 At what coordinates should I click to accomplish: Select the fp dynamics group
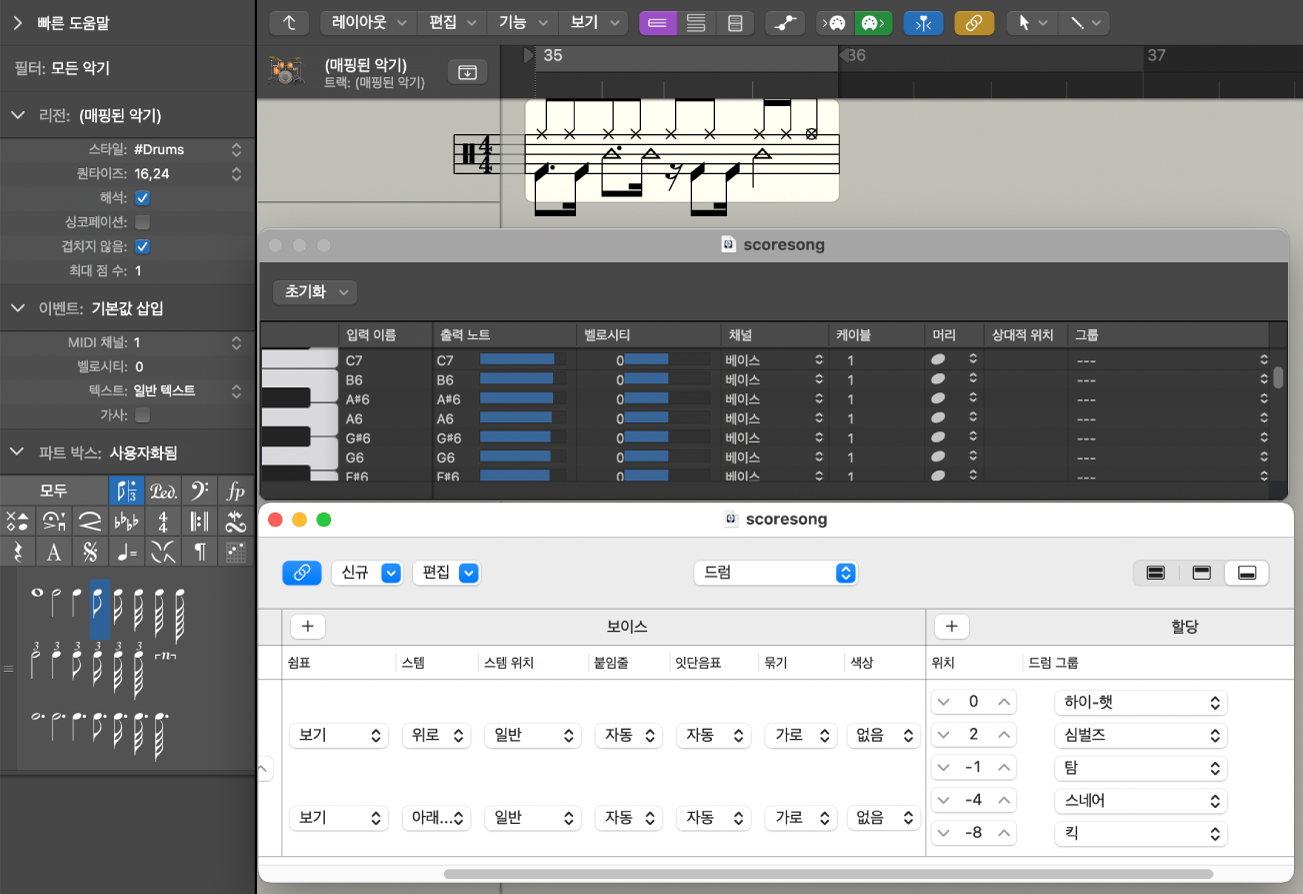(x=236, y=491)
